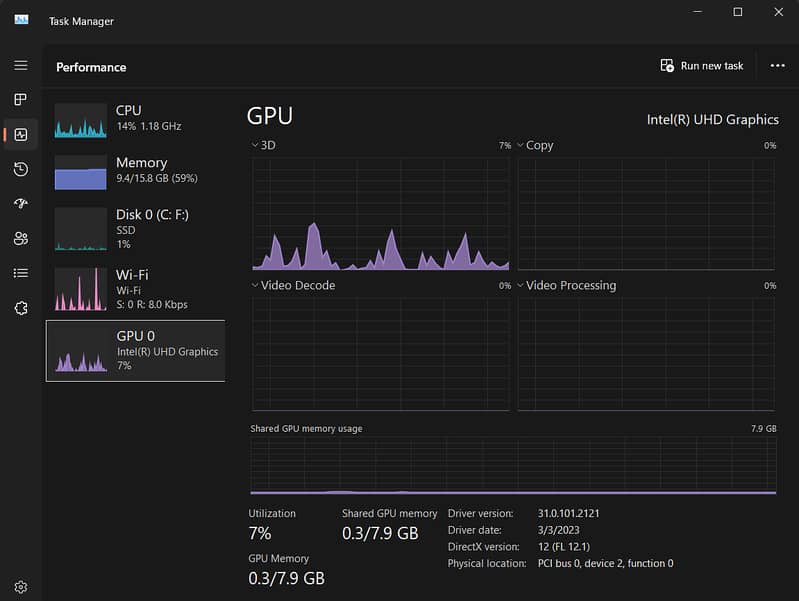Click the three-dots more options button

click(x=777, y=66)
